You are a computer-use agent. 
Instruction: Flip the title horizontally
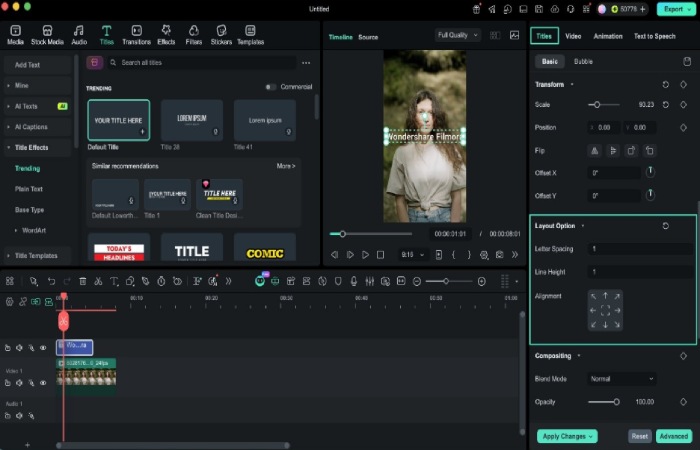(x=595, y=151)
